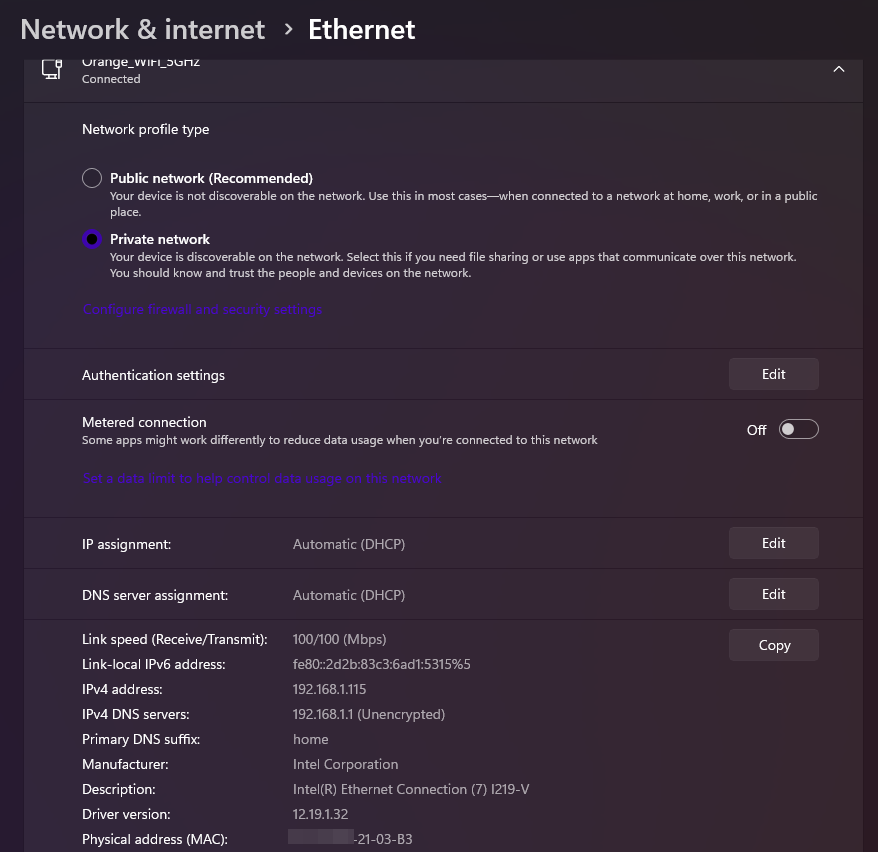The height and width of the screenshot is (852, 878).
Task: Select the Public network (Recommended) option
Action: click(x=92, y=178)
